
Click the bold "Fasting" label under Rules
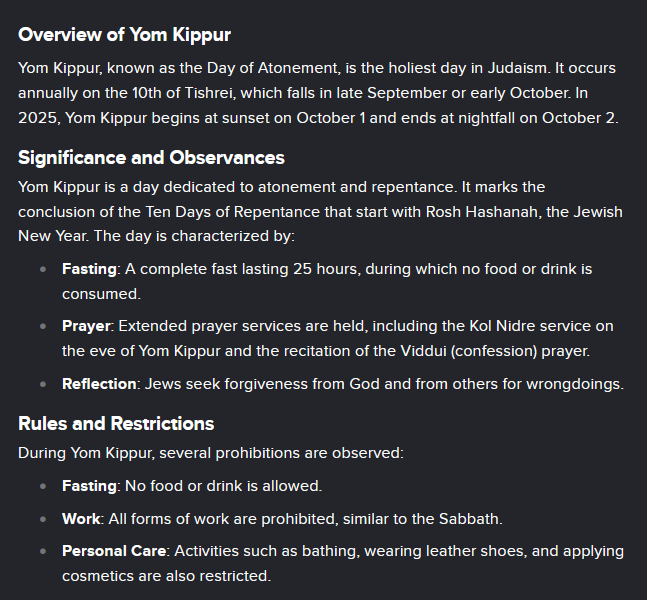(x=90, y=486)
